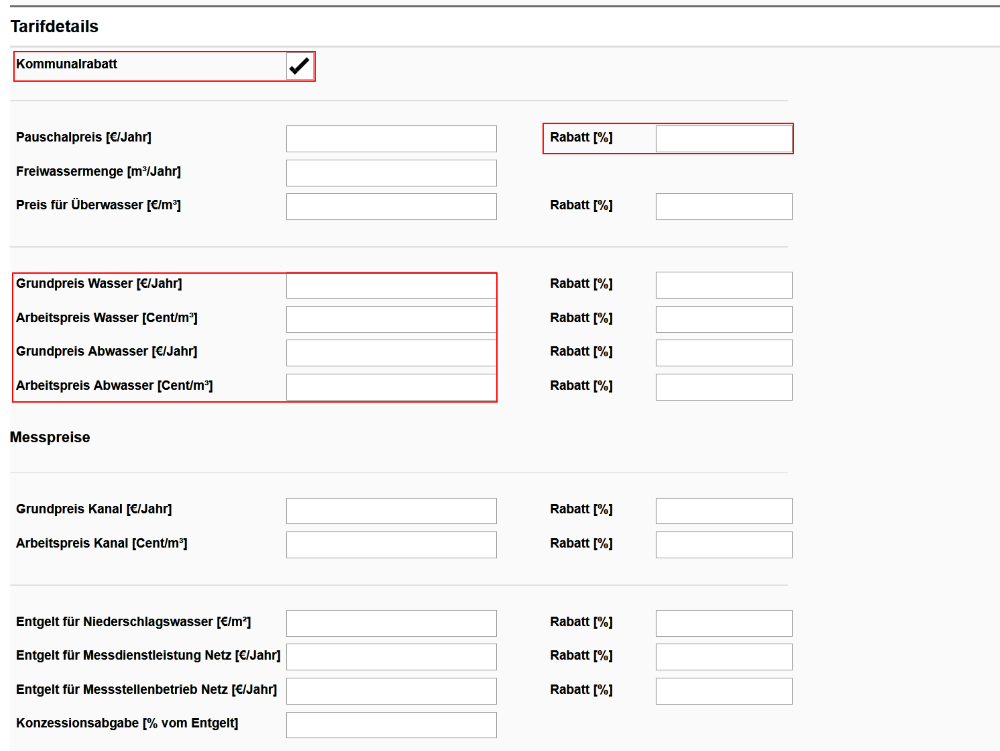Focus the Rabatt field for Grundpreis Wasser

tap(724, 285)
